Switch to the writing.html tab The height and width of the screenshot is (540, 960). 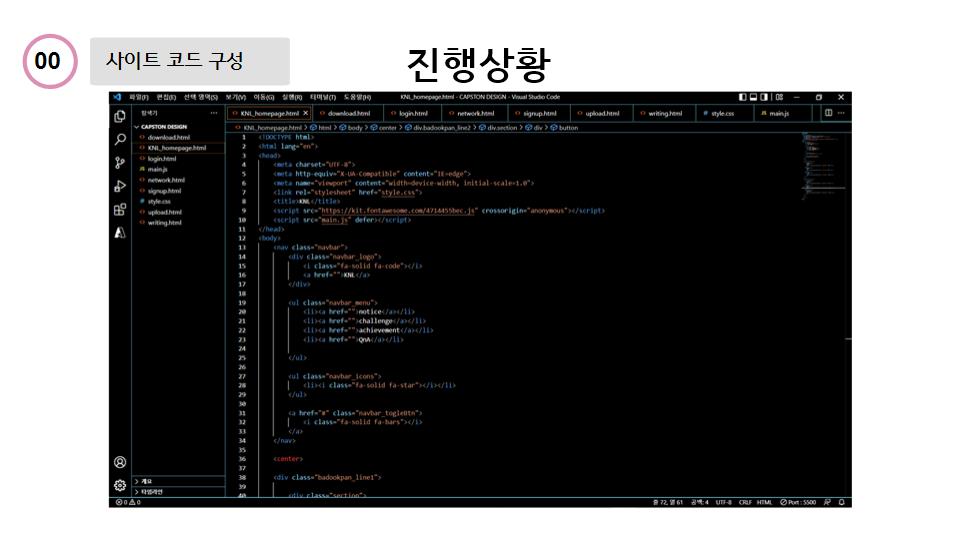pos(665,113)
